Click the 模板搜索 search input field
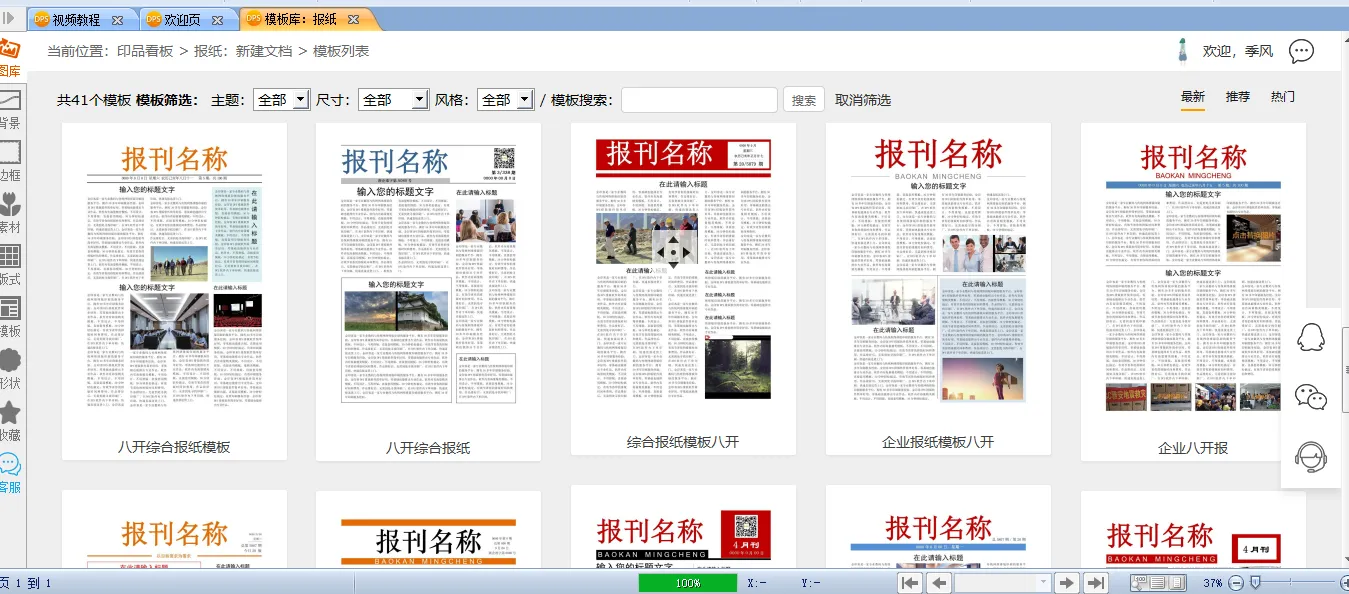The height and width of the screenshot is (594, 1349). pos(699,100)
